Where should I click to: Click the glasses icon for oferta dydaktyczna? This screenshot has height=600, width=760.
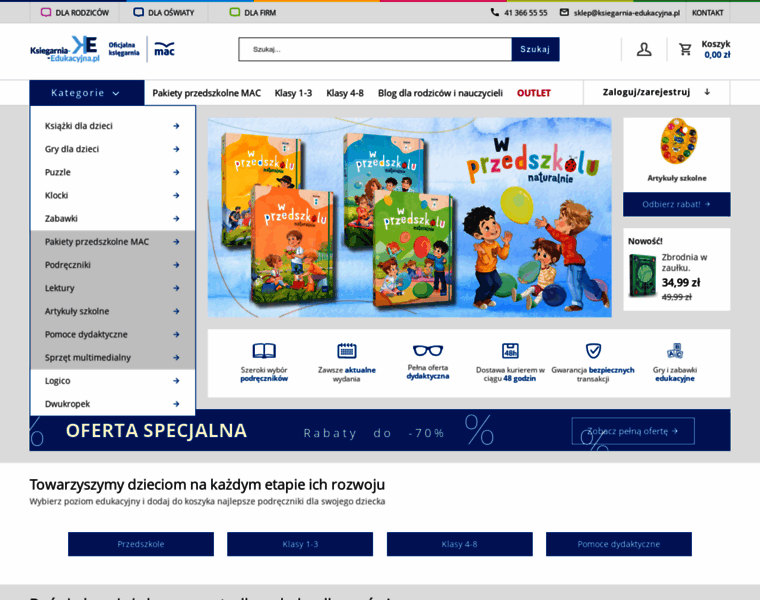428,350
